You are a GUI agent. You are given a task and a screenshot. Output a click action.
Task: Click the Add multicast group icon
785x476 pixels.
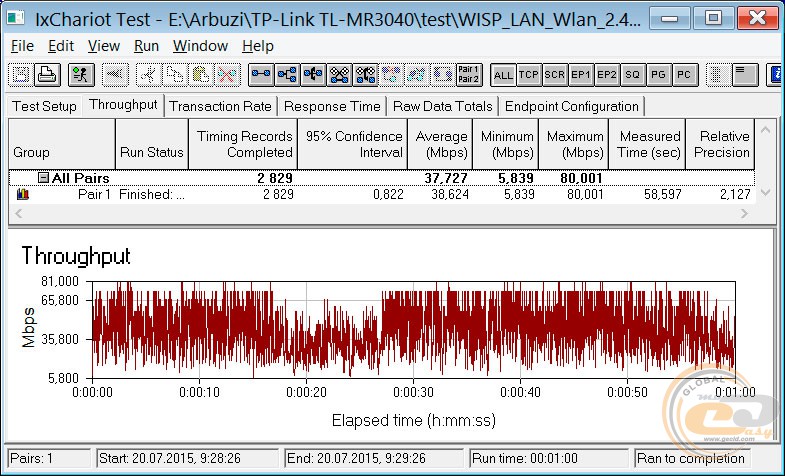pyautogui.click(x=287, y=75)
